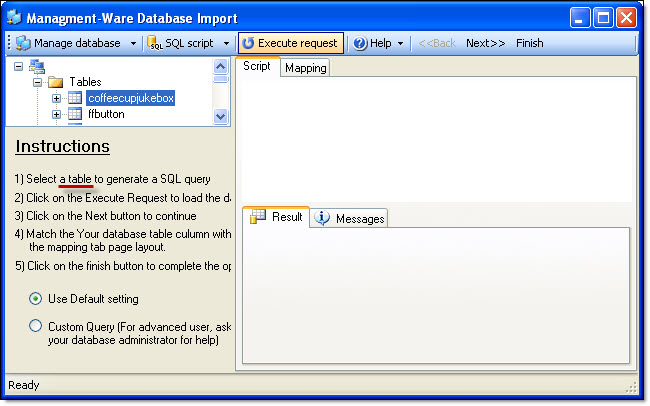Collapse the root server tree node
Image resolution: width=650 pixels, height=406 pixels.
[18, 66]
